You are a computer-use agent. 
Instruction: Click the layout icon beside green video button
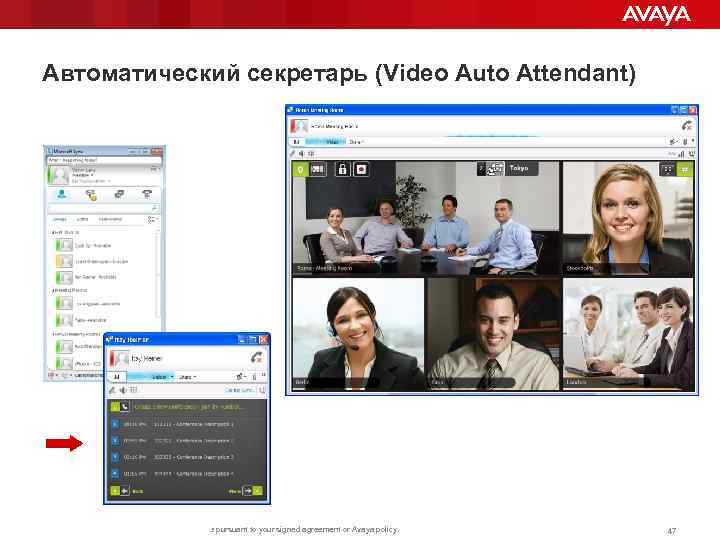point(318,169)
